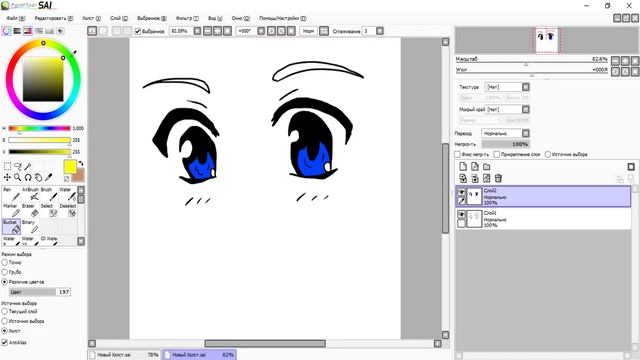The height and width of the screenshot is (360, 640).
Task: Open the rotation angle dropdown in toolbar
Action: (x=261, y=31)
